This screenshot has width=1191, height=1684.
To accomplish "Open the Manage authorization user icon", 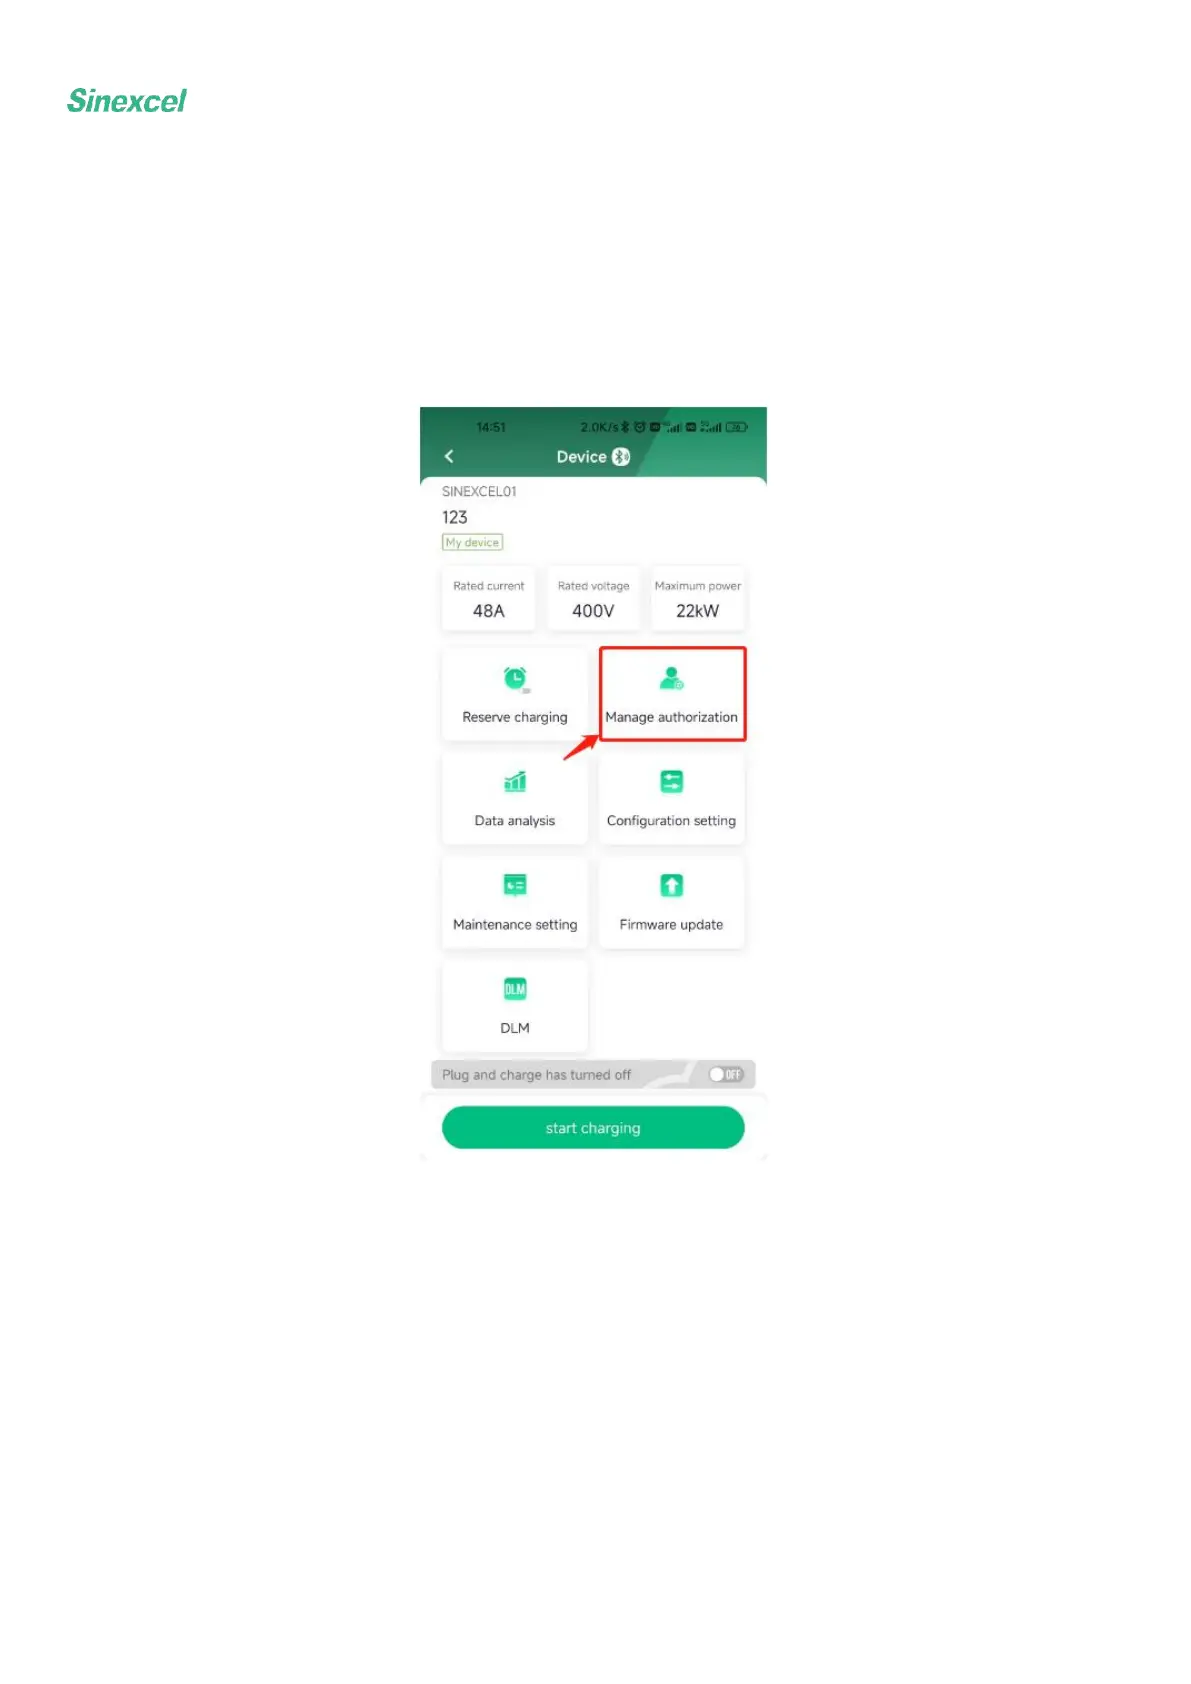I will (x=671, y=679).
